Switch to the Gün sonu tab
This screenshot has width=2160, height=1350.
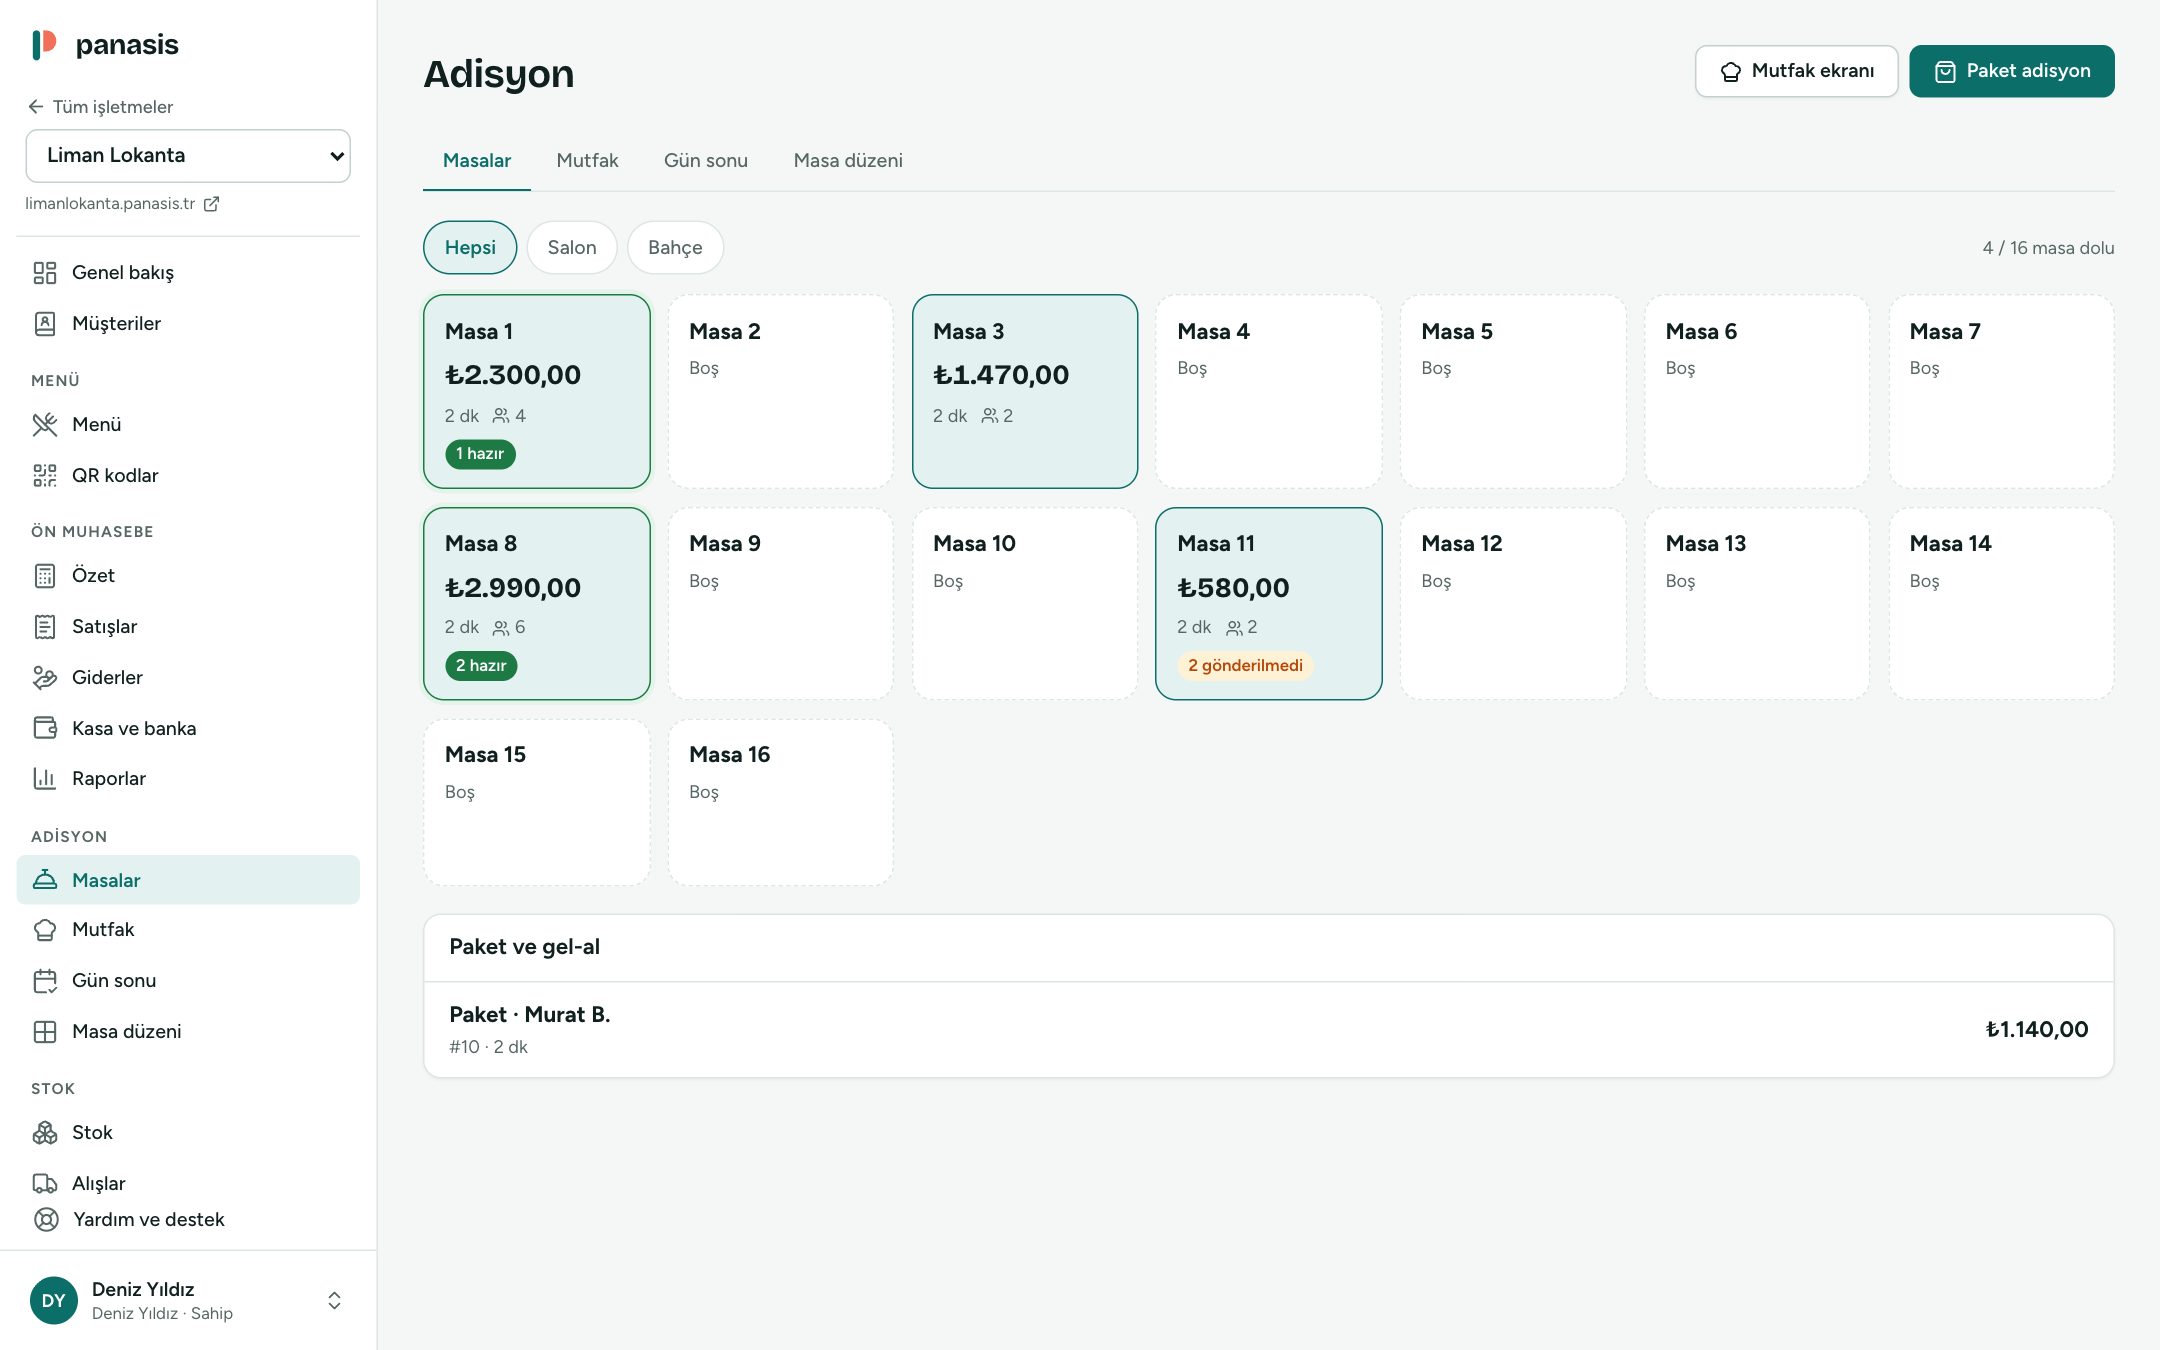pos(706,161)
